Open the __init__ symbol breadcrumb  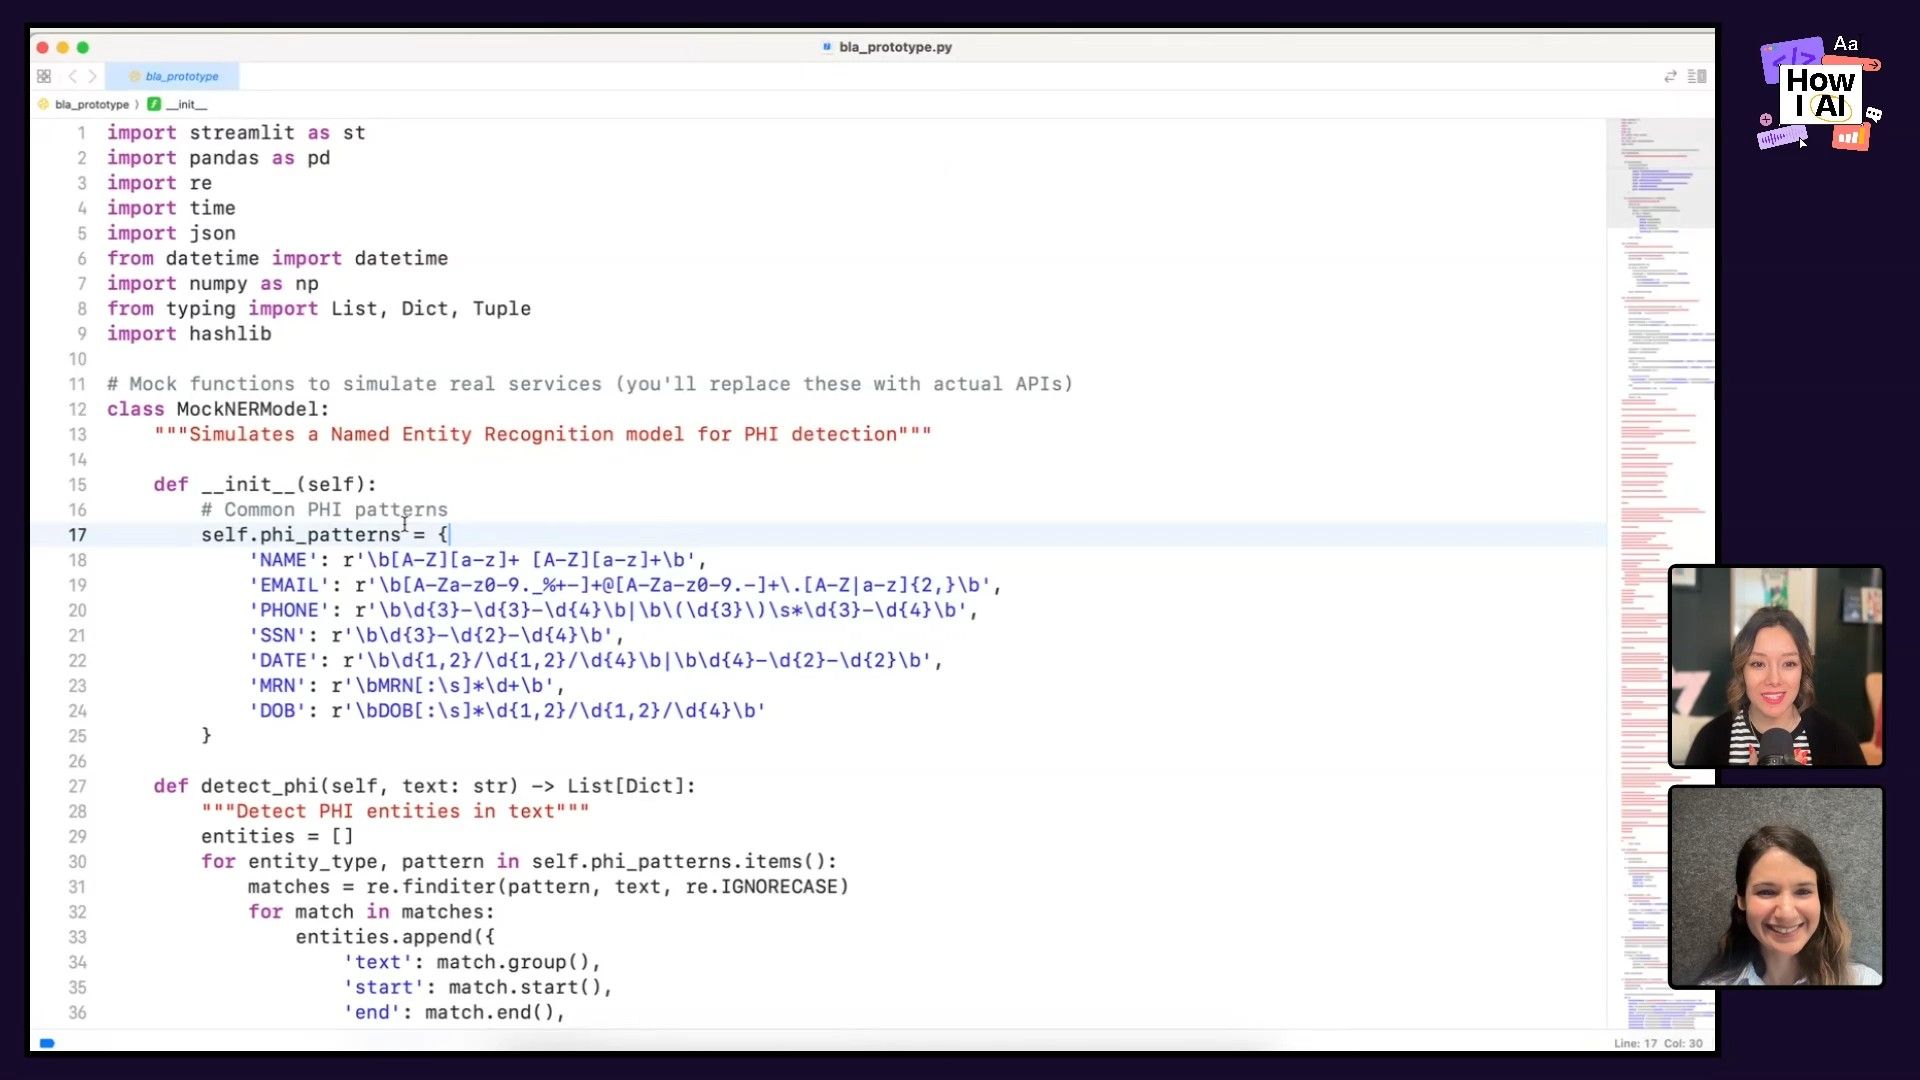pos(187,104)
